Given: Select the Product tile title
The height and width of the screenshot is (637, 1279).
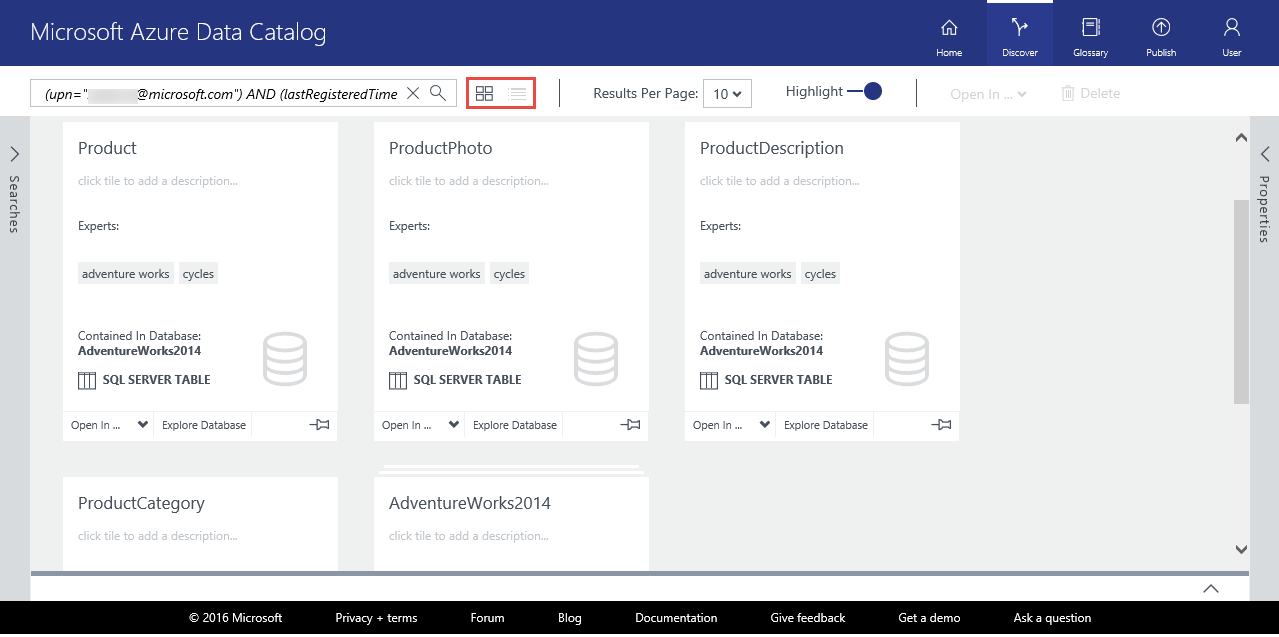Looking at the screenshot, I should point(107,148).
